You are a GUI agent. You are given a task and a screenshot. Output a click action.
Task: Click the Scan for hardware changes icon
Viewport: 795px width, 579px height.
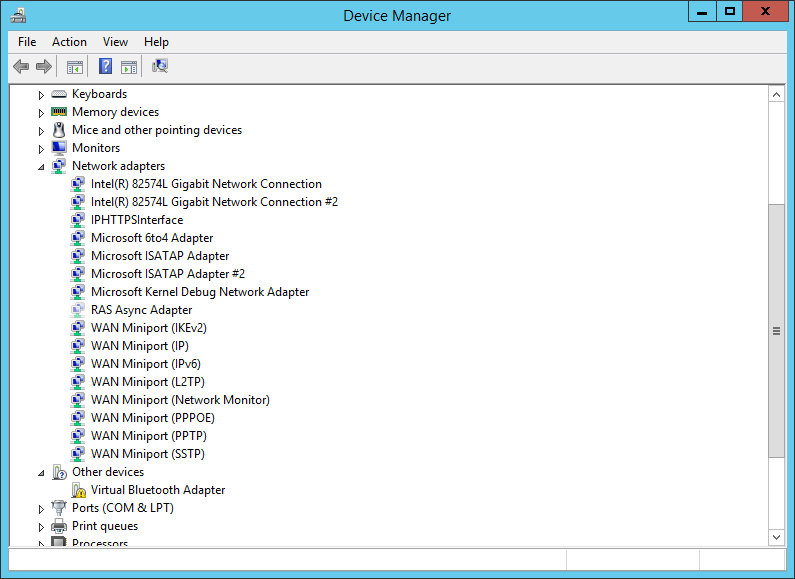coord(160,66)
